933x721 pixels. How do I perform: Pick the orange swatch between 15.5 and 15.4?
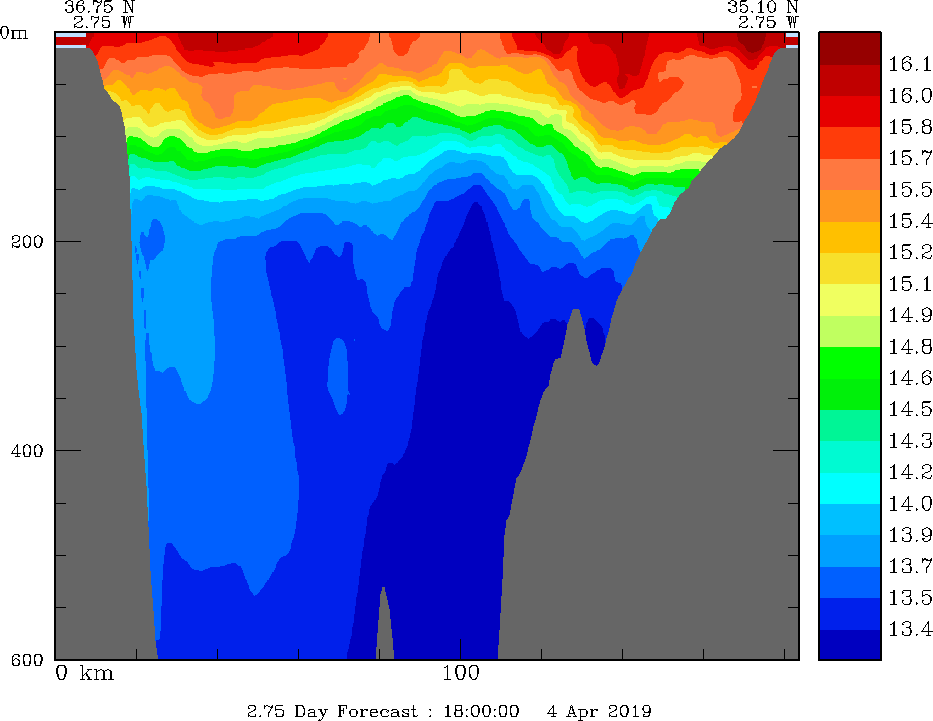[850, 205]
